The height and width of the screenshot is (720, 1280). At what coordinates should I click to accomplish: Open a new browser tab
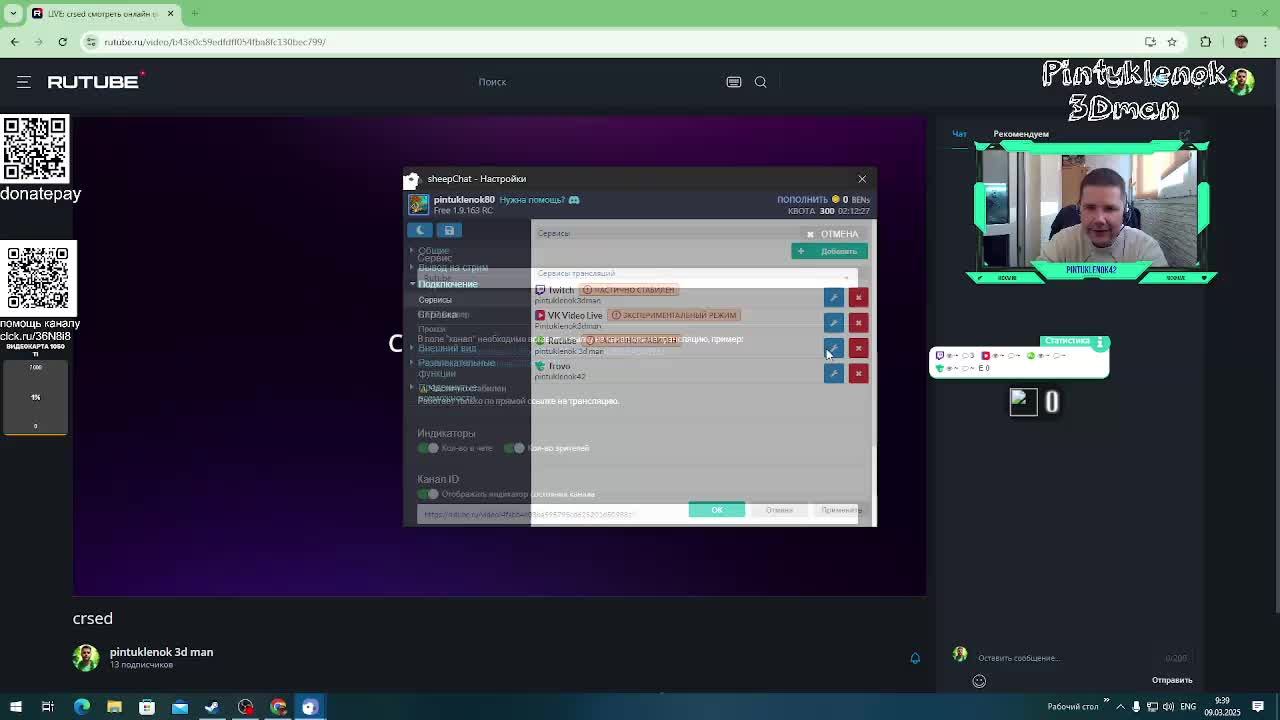point(195,13)
